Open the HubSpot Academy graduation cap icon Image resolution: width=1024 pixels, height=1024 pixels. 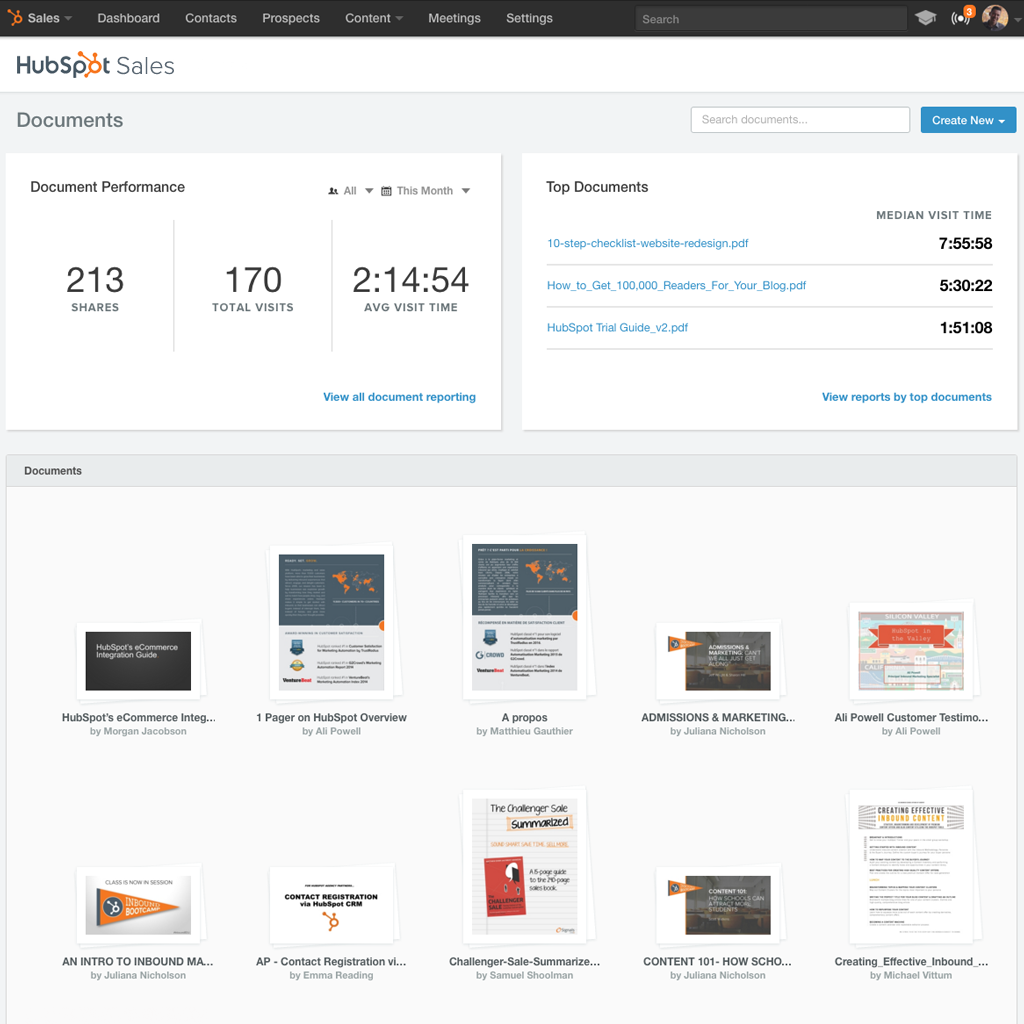925,18
